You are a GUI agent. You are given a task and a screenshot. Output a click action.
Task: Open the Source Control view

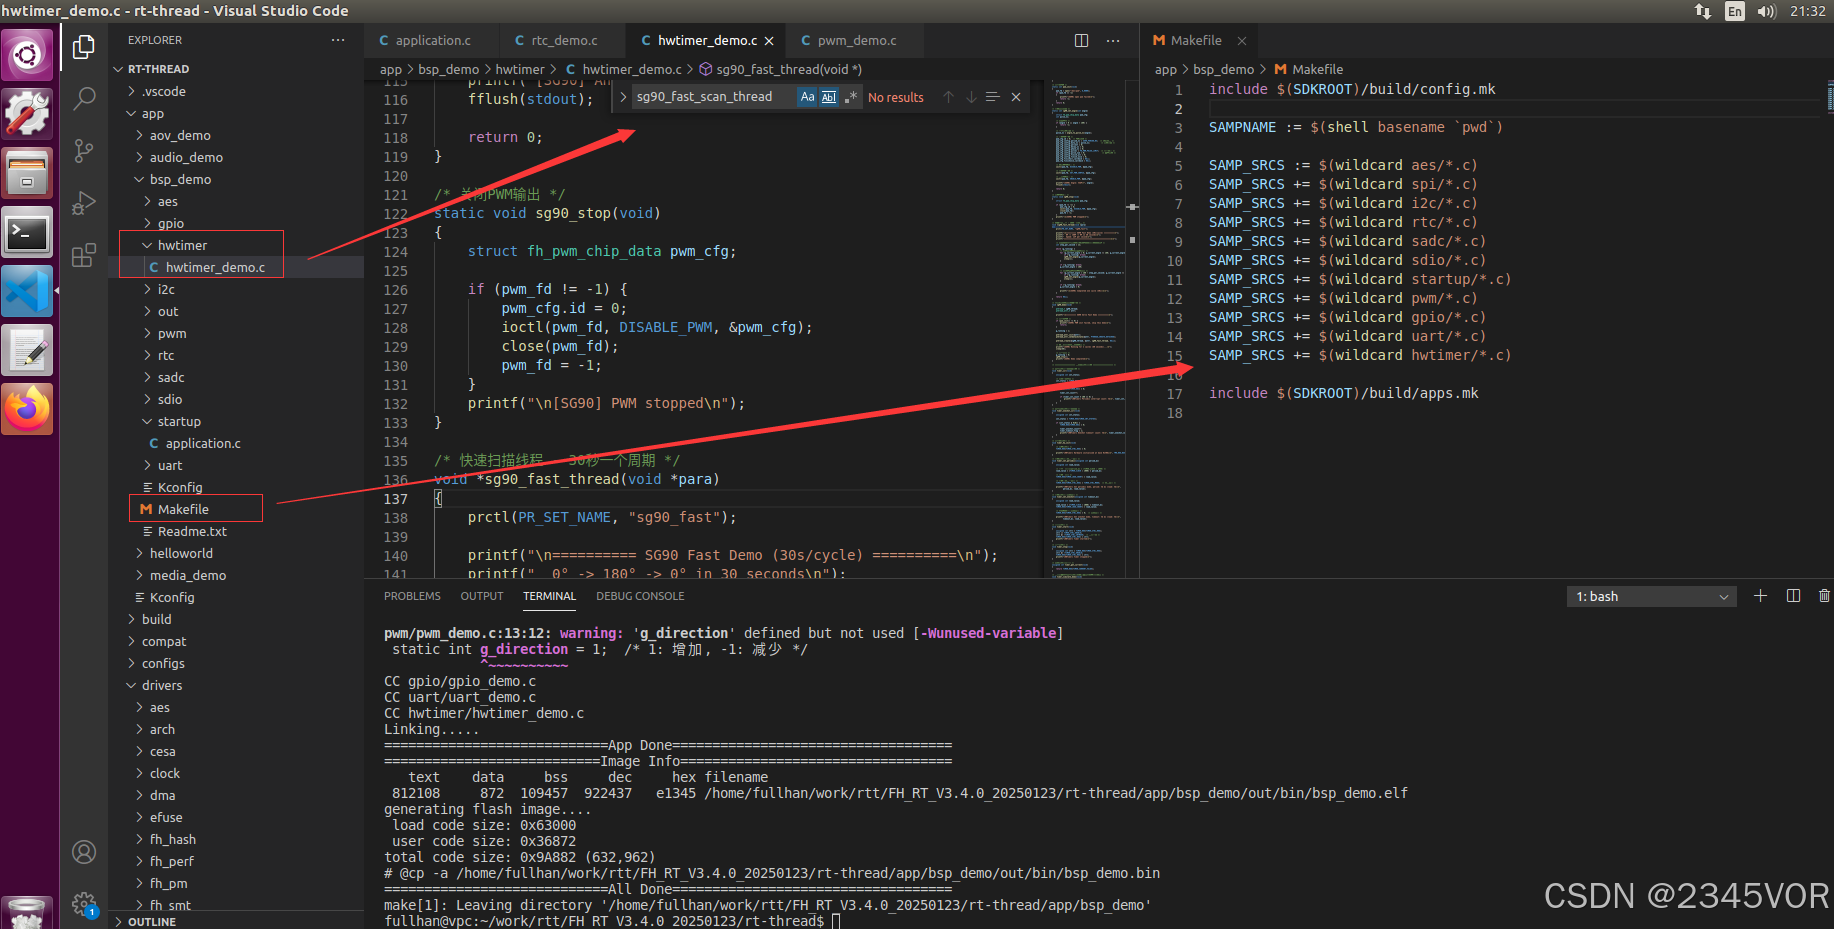[84, 151]
